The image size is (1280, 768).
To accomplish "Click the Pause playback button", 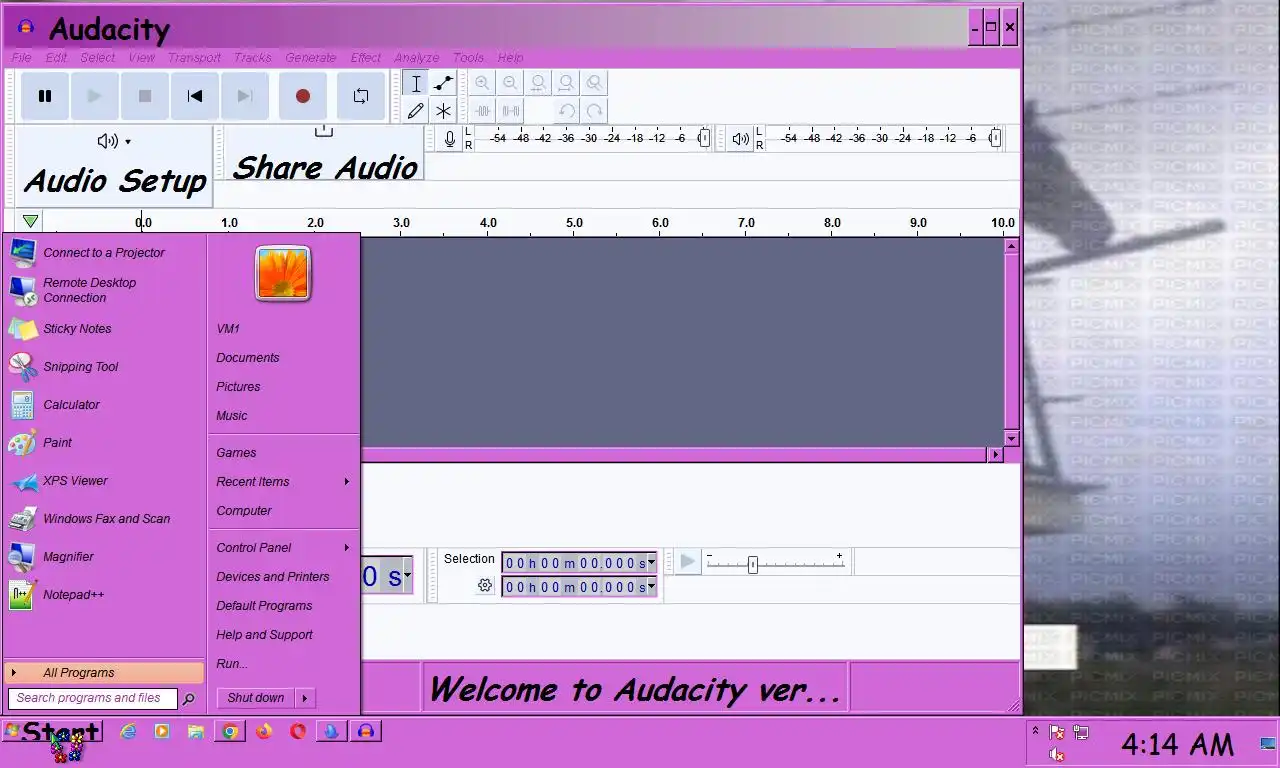I will 45,96.
